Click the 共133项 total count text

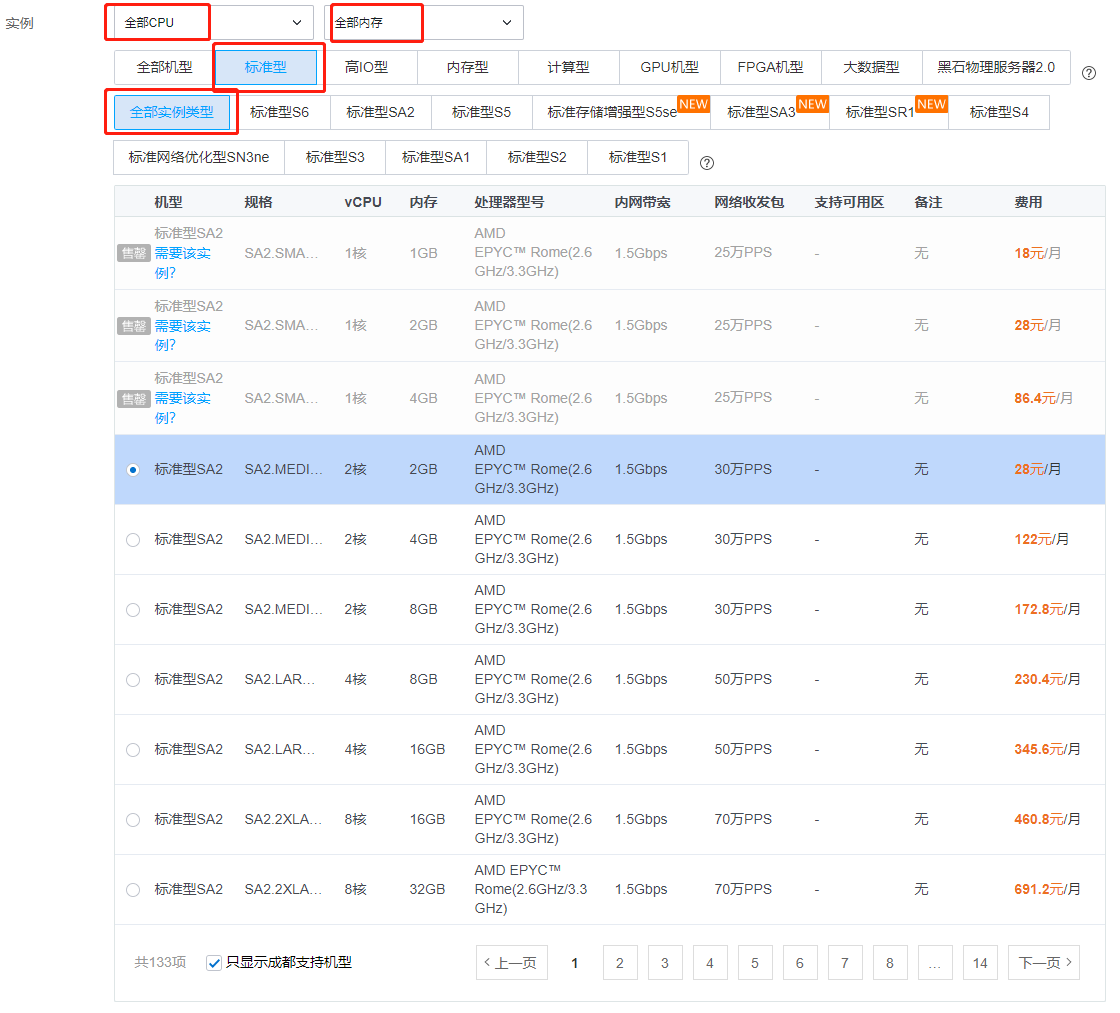pyautogui.click(x=160, y=962)
